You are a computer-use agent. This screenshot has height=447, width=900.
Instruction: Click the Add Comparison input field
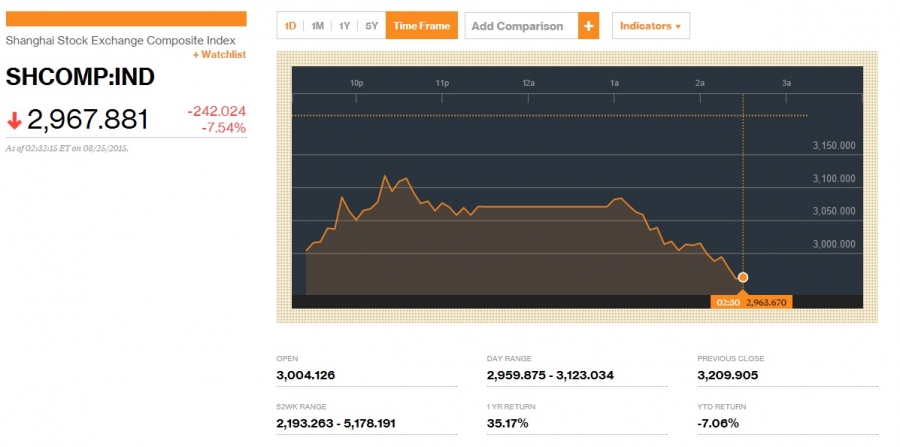pos(521,26)
